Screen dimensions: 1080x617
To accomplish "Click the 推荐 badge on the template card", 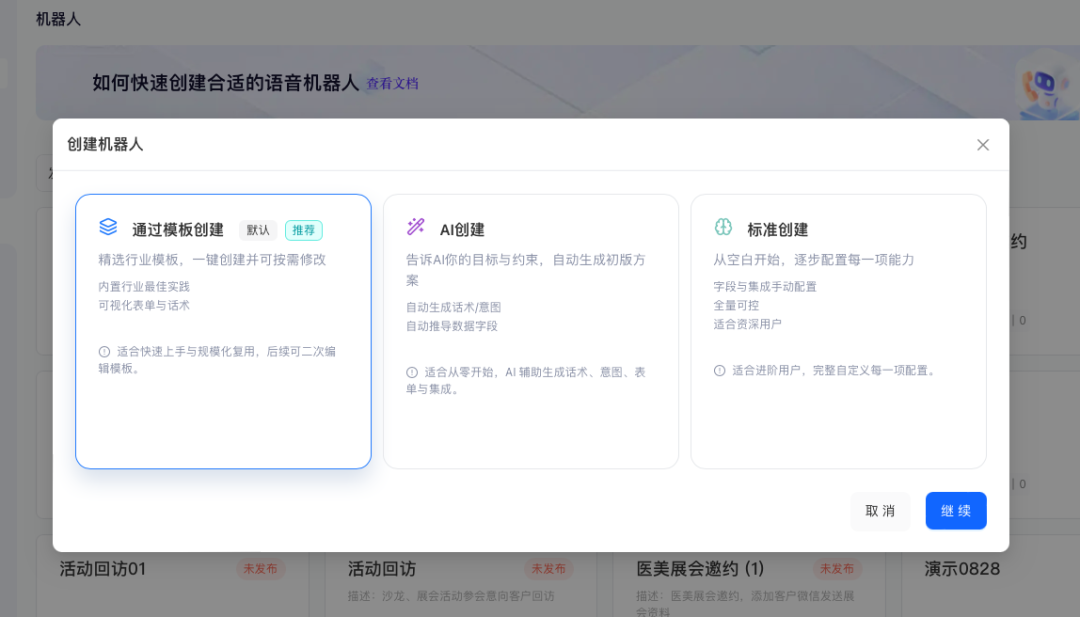I will pos(304,230).
